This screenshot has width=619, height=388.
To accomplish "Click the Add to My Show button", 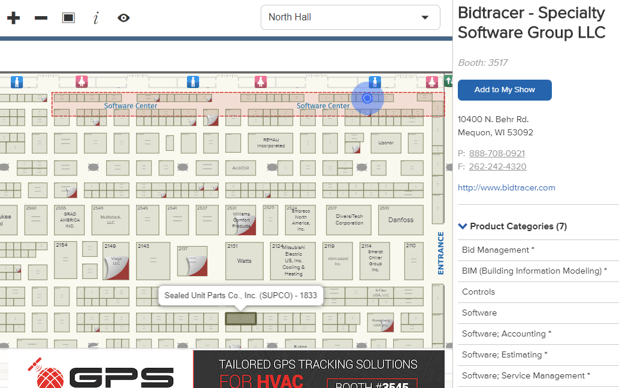I will pyautogui.click(x=505, y=90).
